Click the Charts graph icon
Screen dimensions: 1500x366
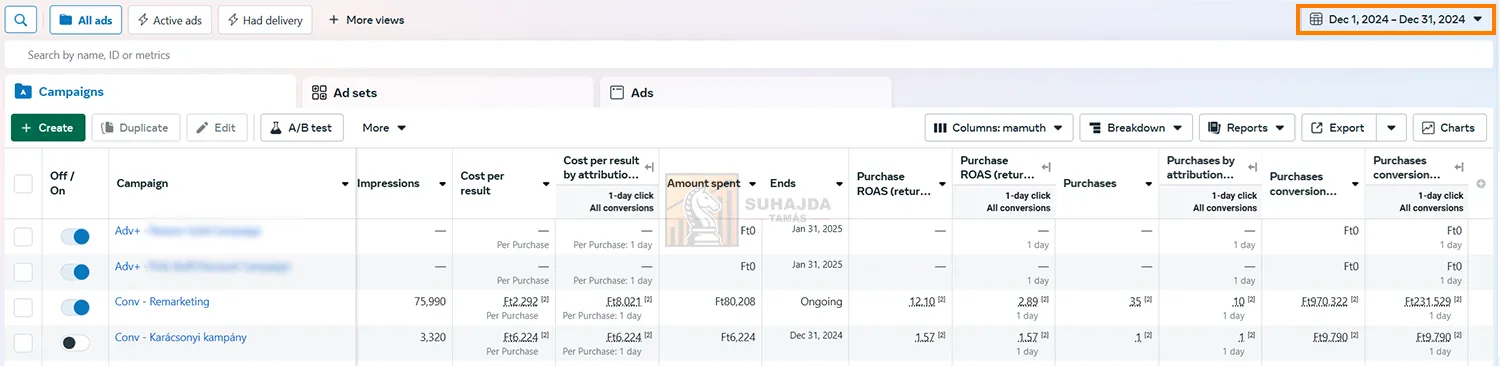tap(1429, 128)
